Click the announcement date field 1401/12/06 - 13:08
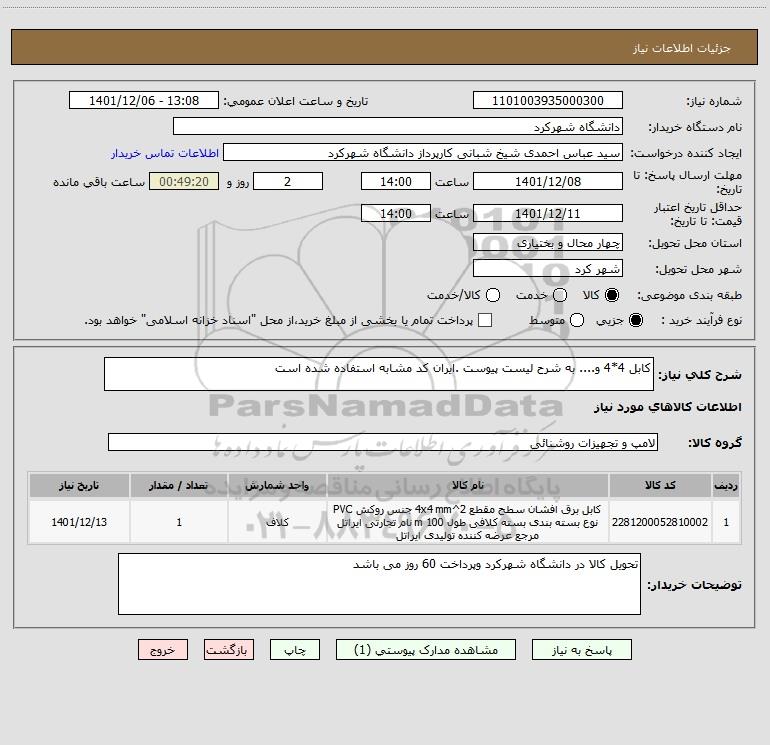The height and width of the screenshot is (745, 770). pyautogui.click(x=144, y=100)
